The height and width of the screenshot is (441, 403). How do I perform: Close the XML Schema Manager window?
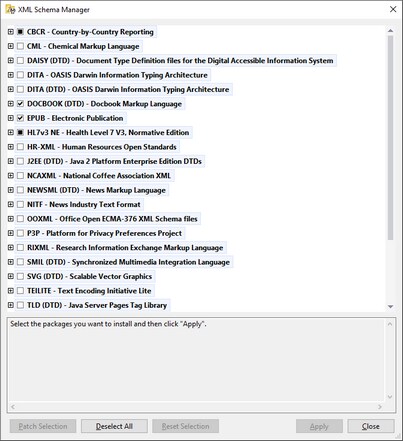393,9
